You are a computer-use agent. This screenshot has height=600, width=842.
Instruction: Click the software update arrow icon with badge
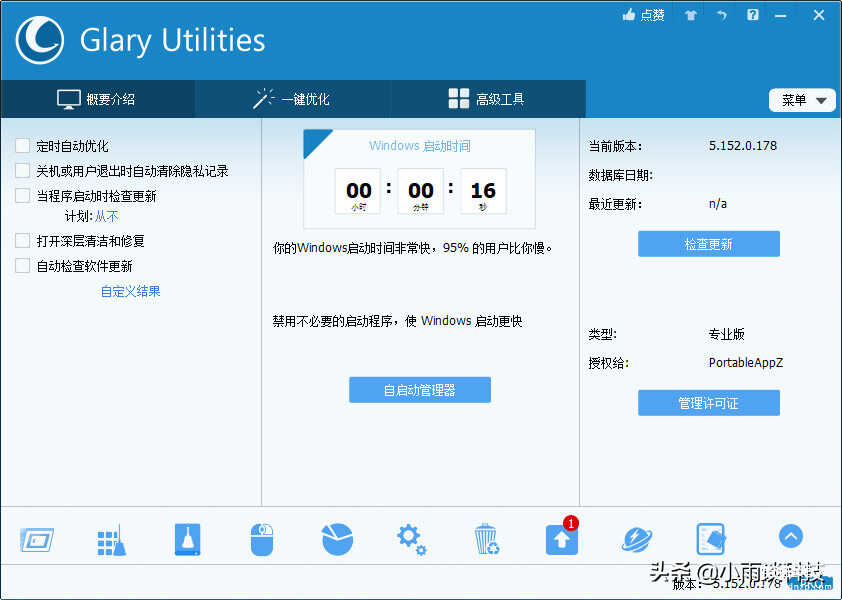[x=561, y=539]
